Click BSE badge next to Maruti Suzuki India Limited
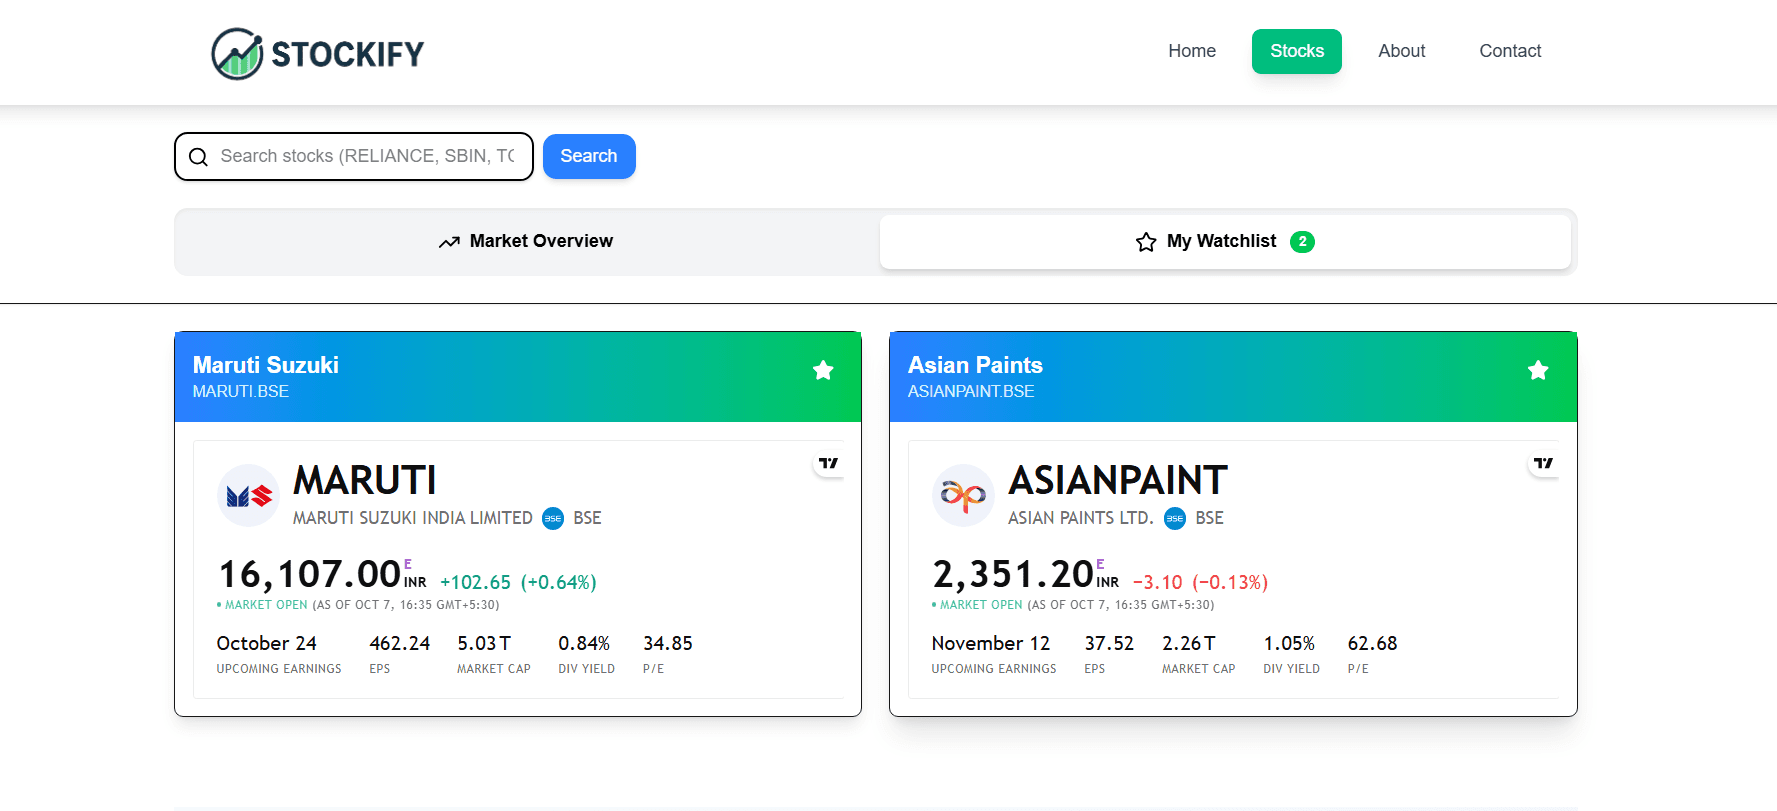This screenshot has height=811, width=1777. (x=553, y=518)
